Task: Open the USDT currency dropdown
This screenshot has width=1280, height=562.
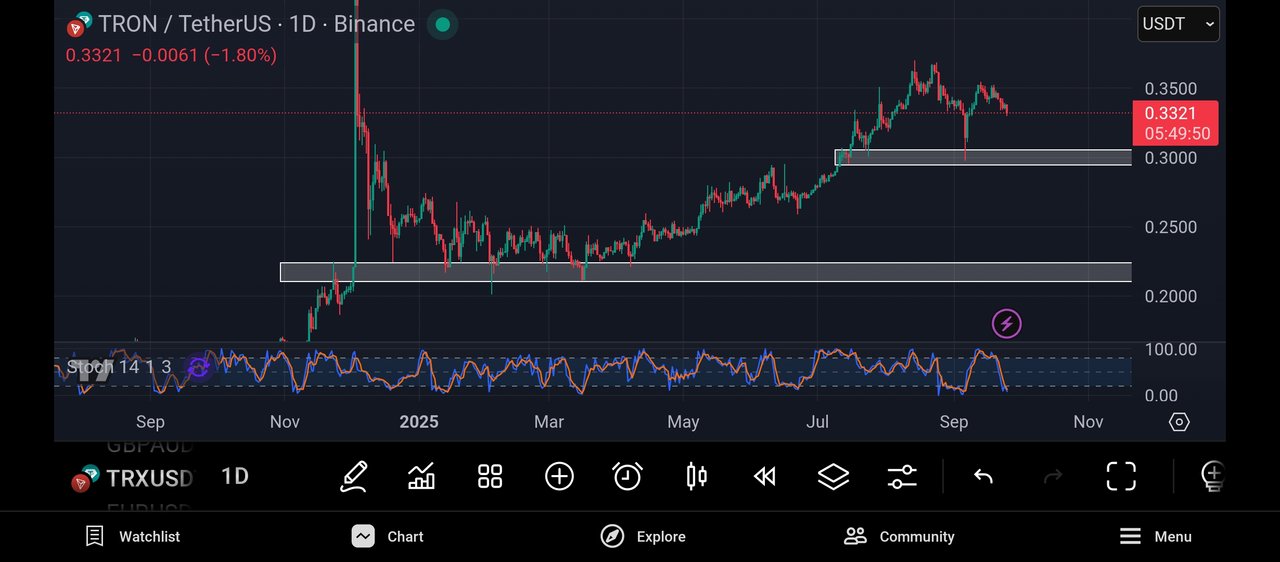Action: [1178, 24]
